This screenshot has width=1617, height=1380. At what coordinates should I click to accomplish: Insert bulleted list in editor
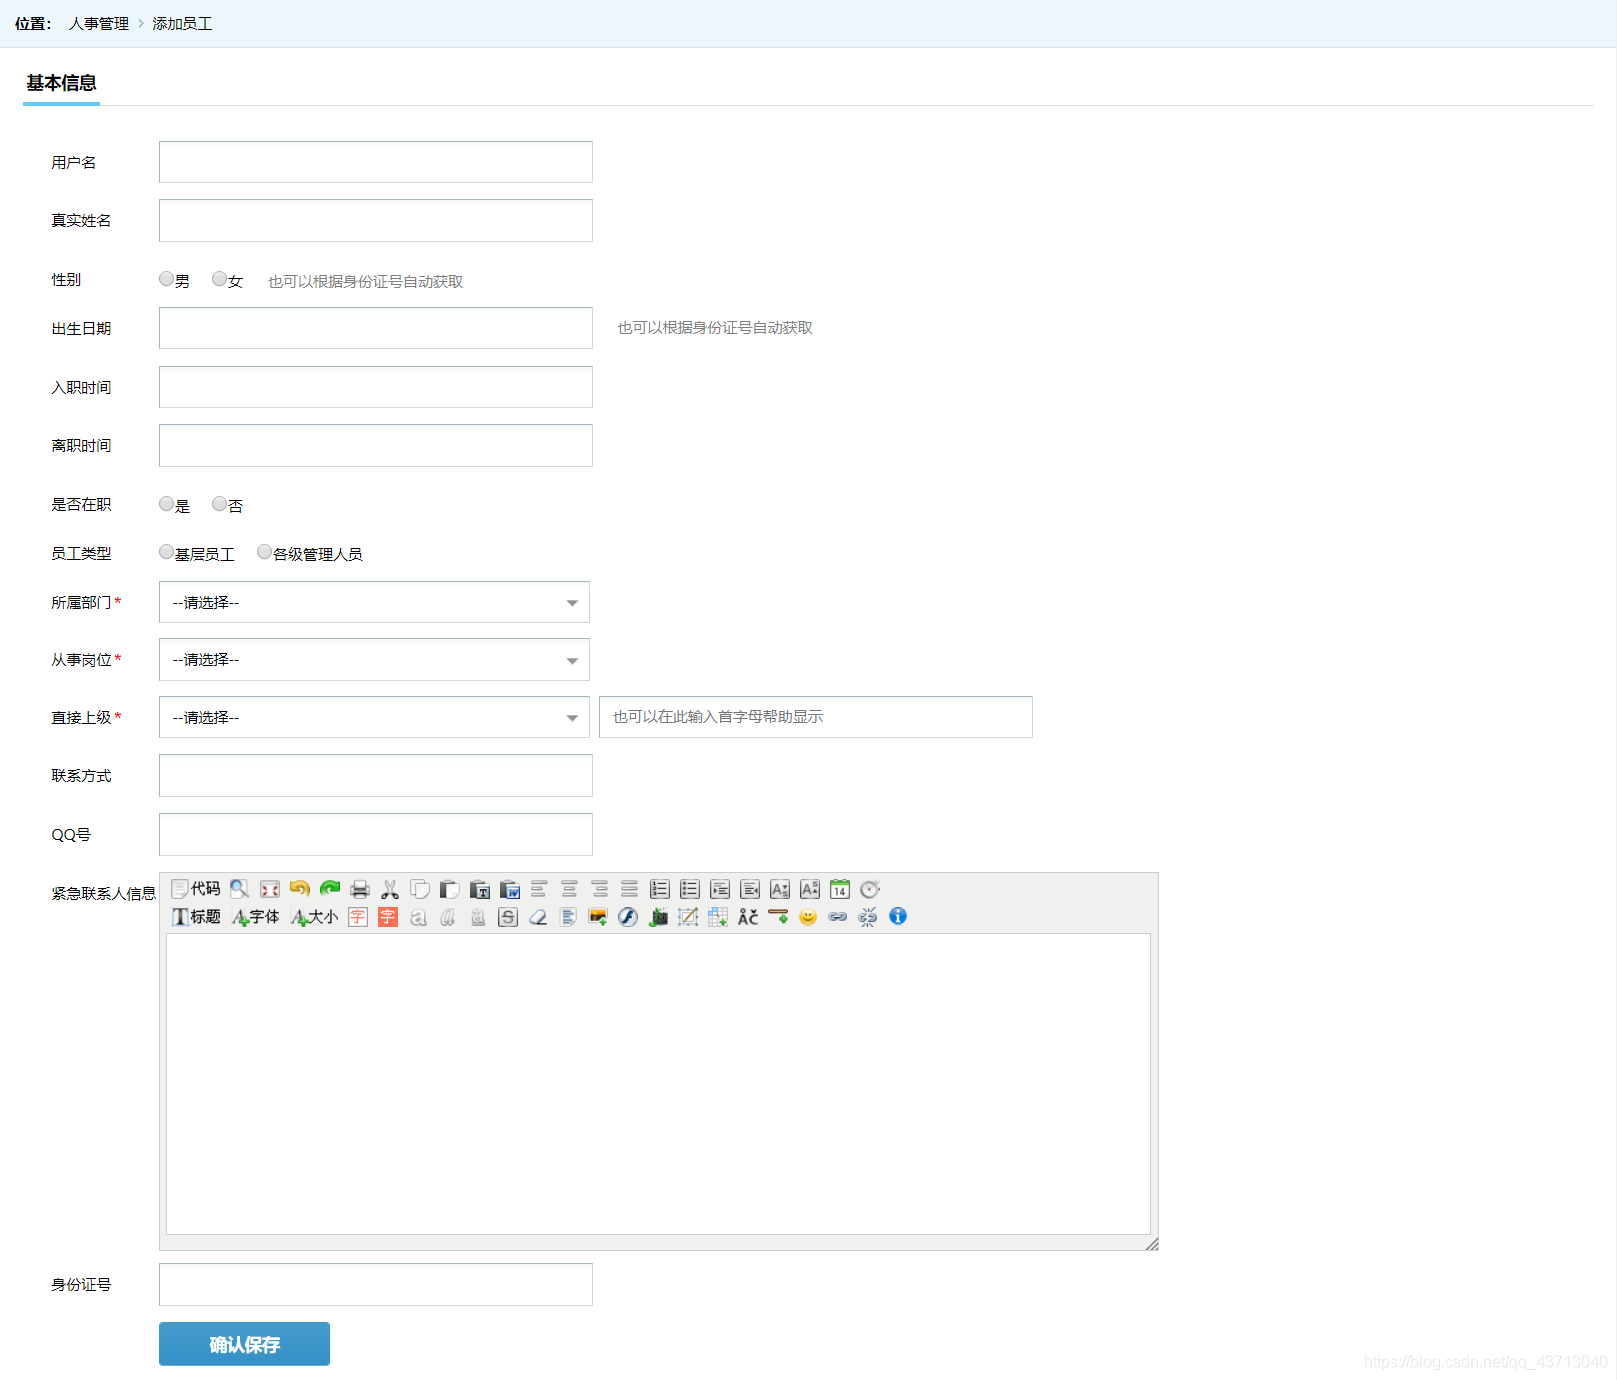[x=690, y=889]
